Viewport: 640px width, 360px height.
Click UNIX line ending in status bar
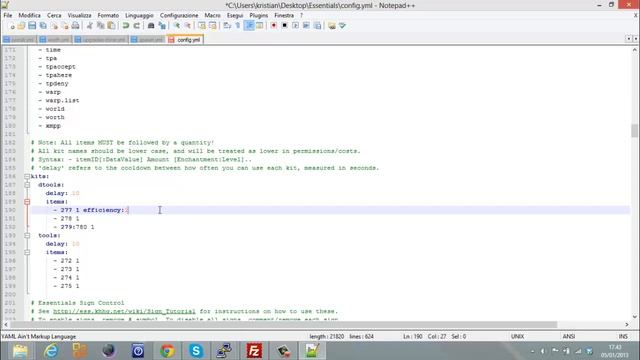click(x=518, y=337)
